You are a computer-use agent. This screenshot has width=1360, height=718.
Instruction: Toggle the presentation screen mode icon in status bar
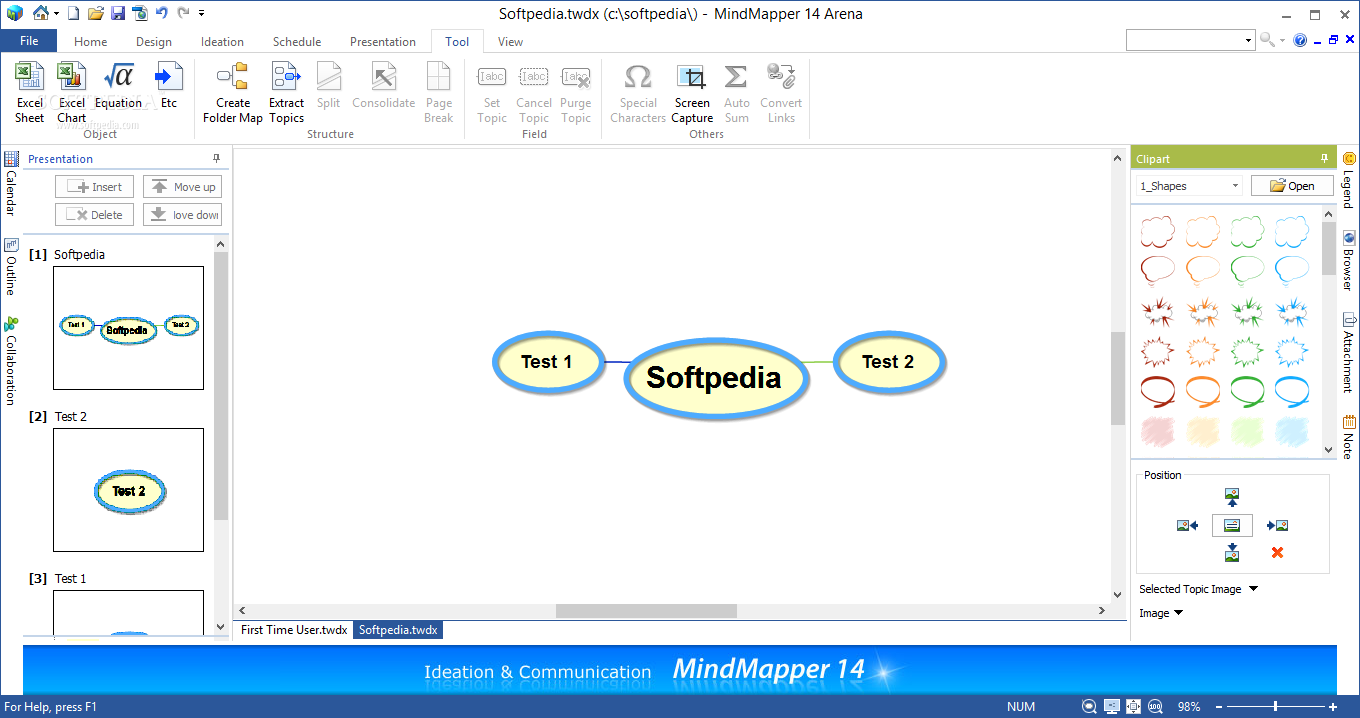(x=1112, y=707)
